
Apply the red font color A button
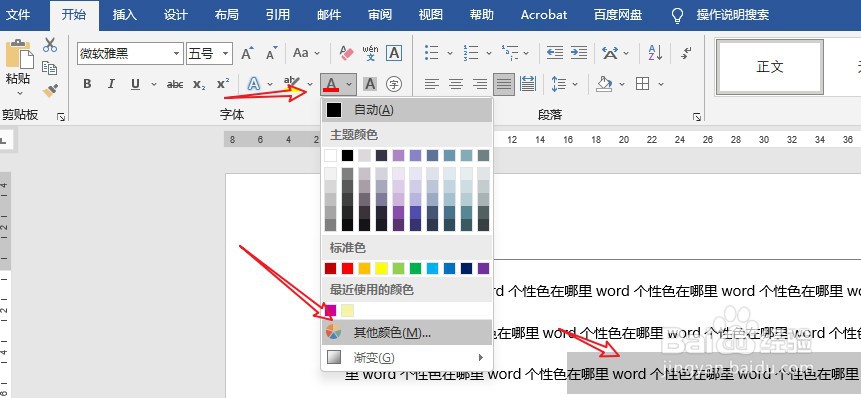331,84
